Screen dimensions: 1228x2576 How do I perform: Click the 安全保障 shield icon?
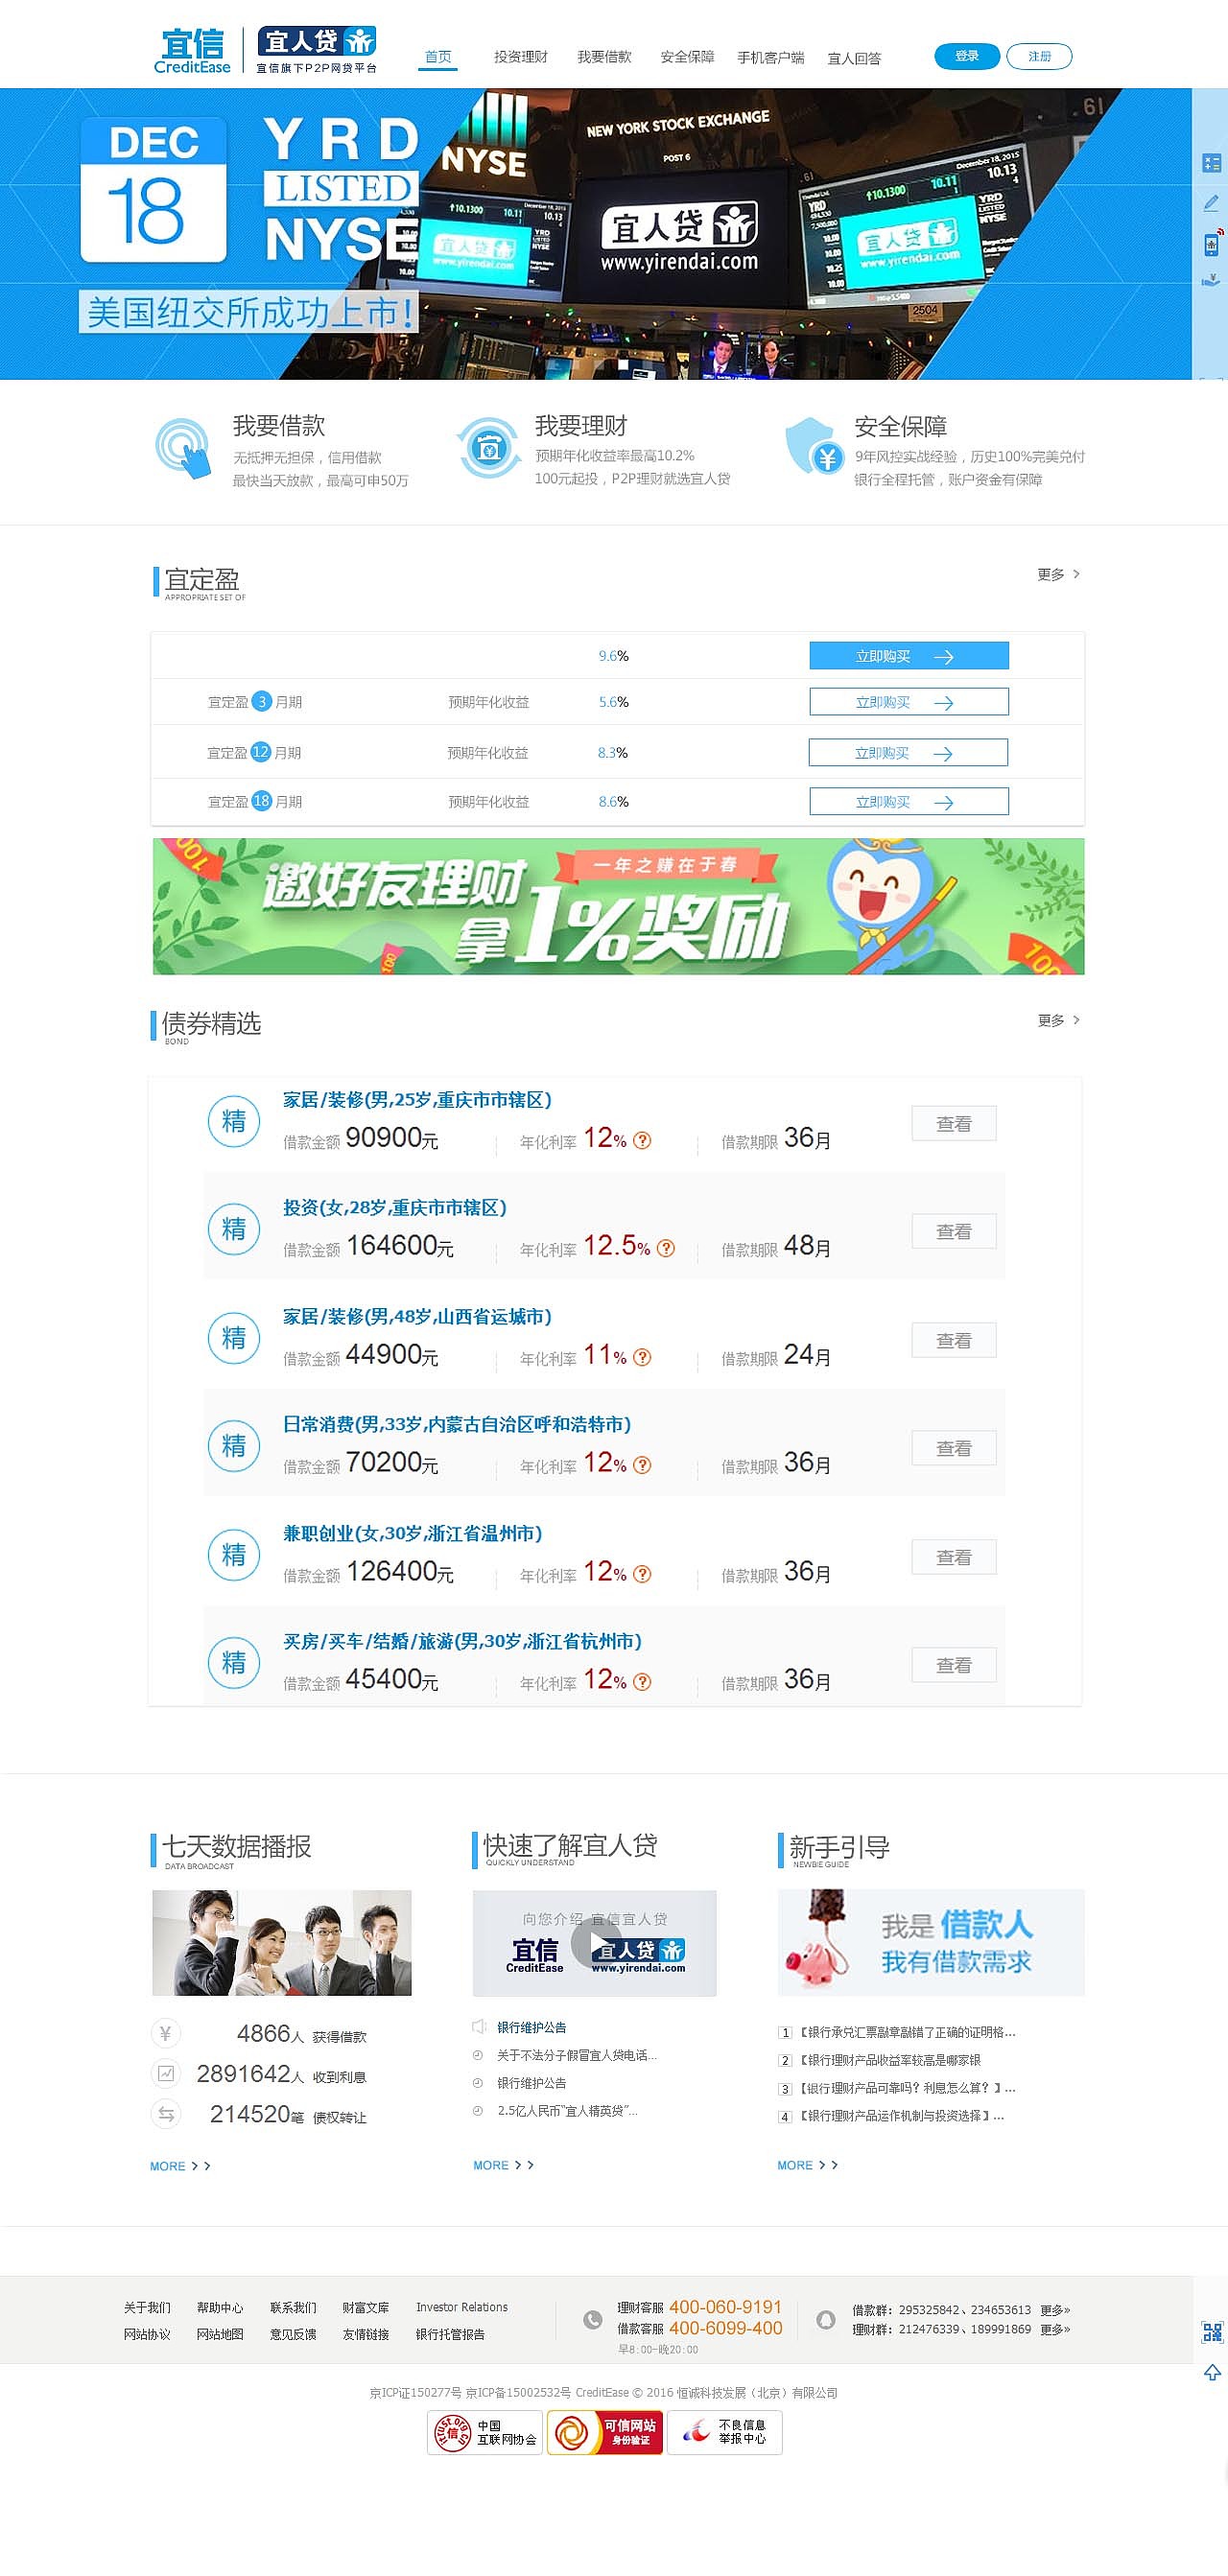click(814, 447)
